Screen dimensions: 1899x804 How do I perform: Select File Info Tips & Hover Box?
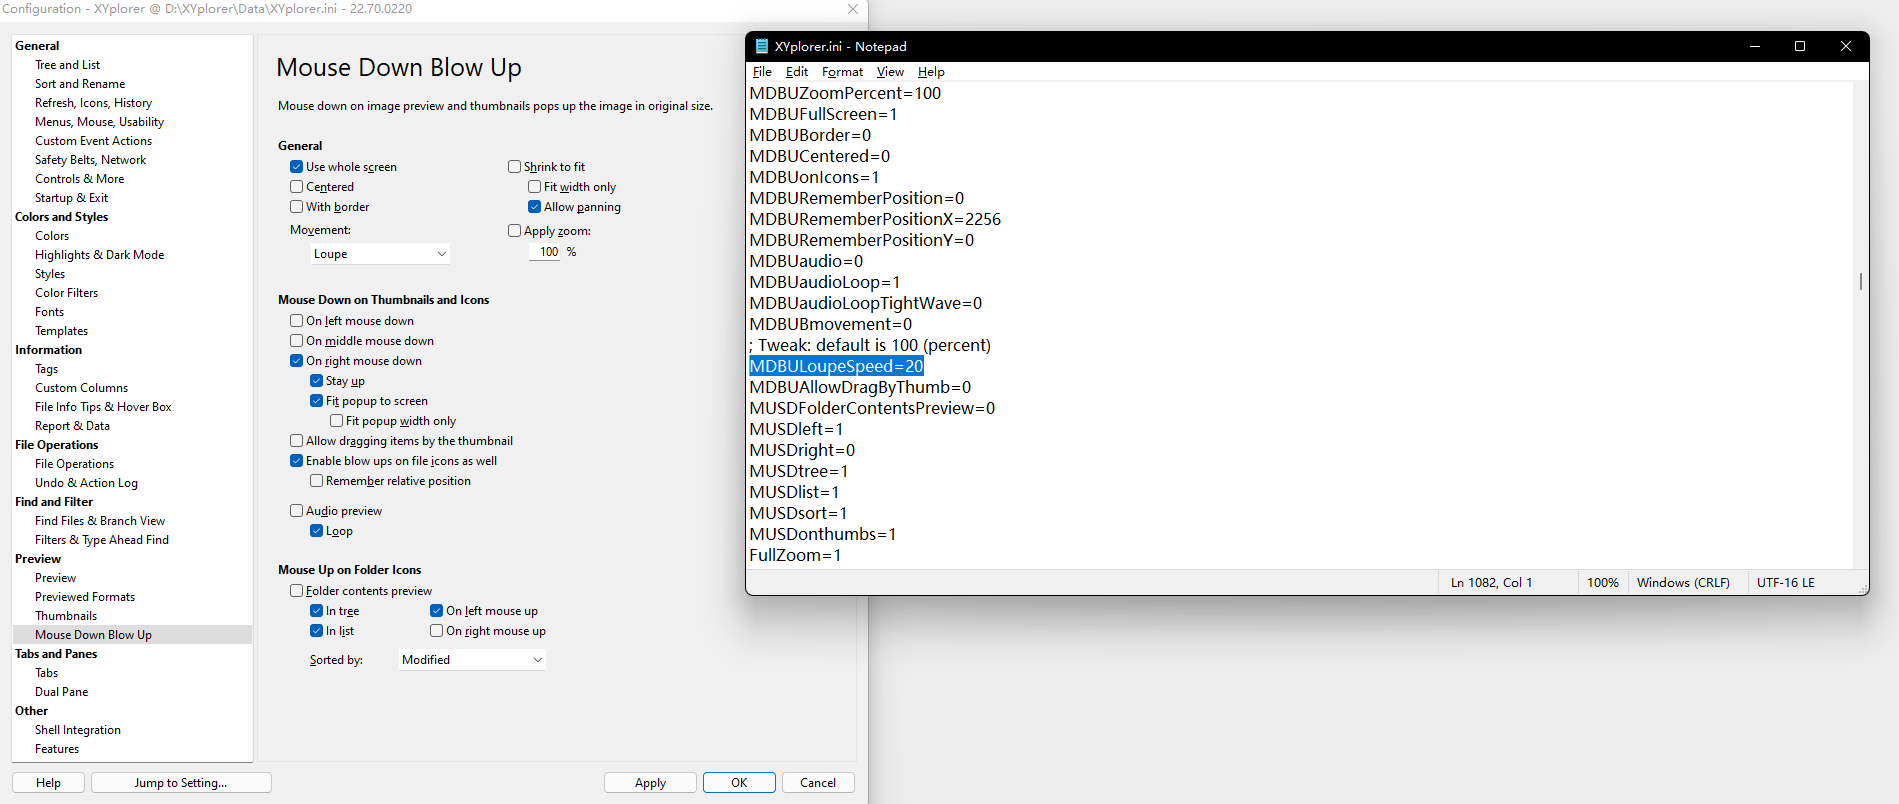tap(103, 407)
